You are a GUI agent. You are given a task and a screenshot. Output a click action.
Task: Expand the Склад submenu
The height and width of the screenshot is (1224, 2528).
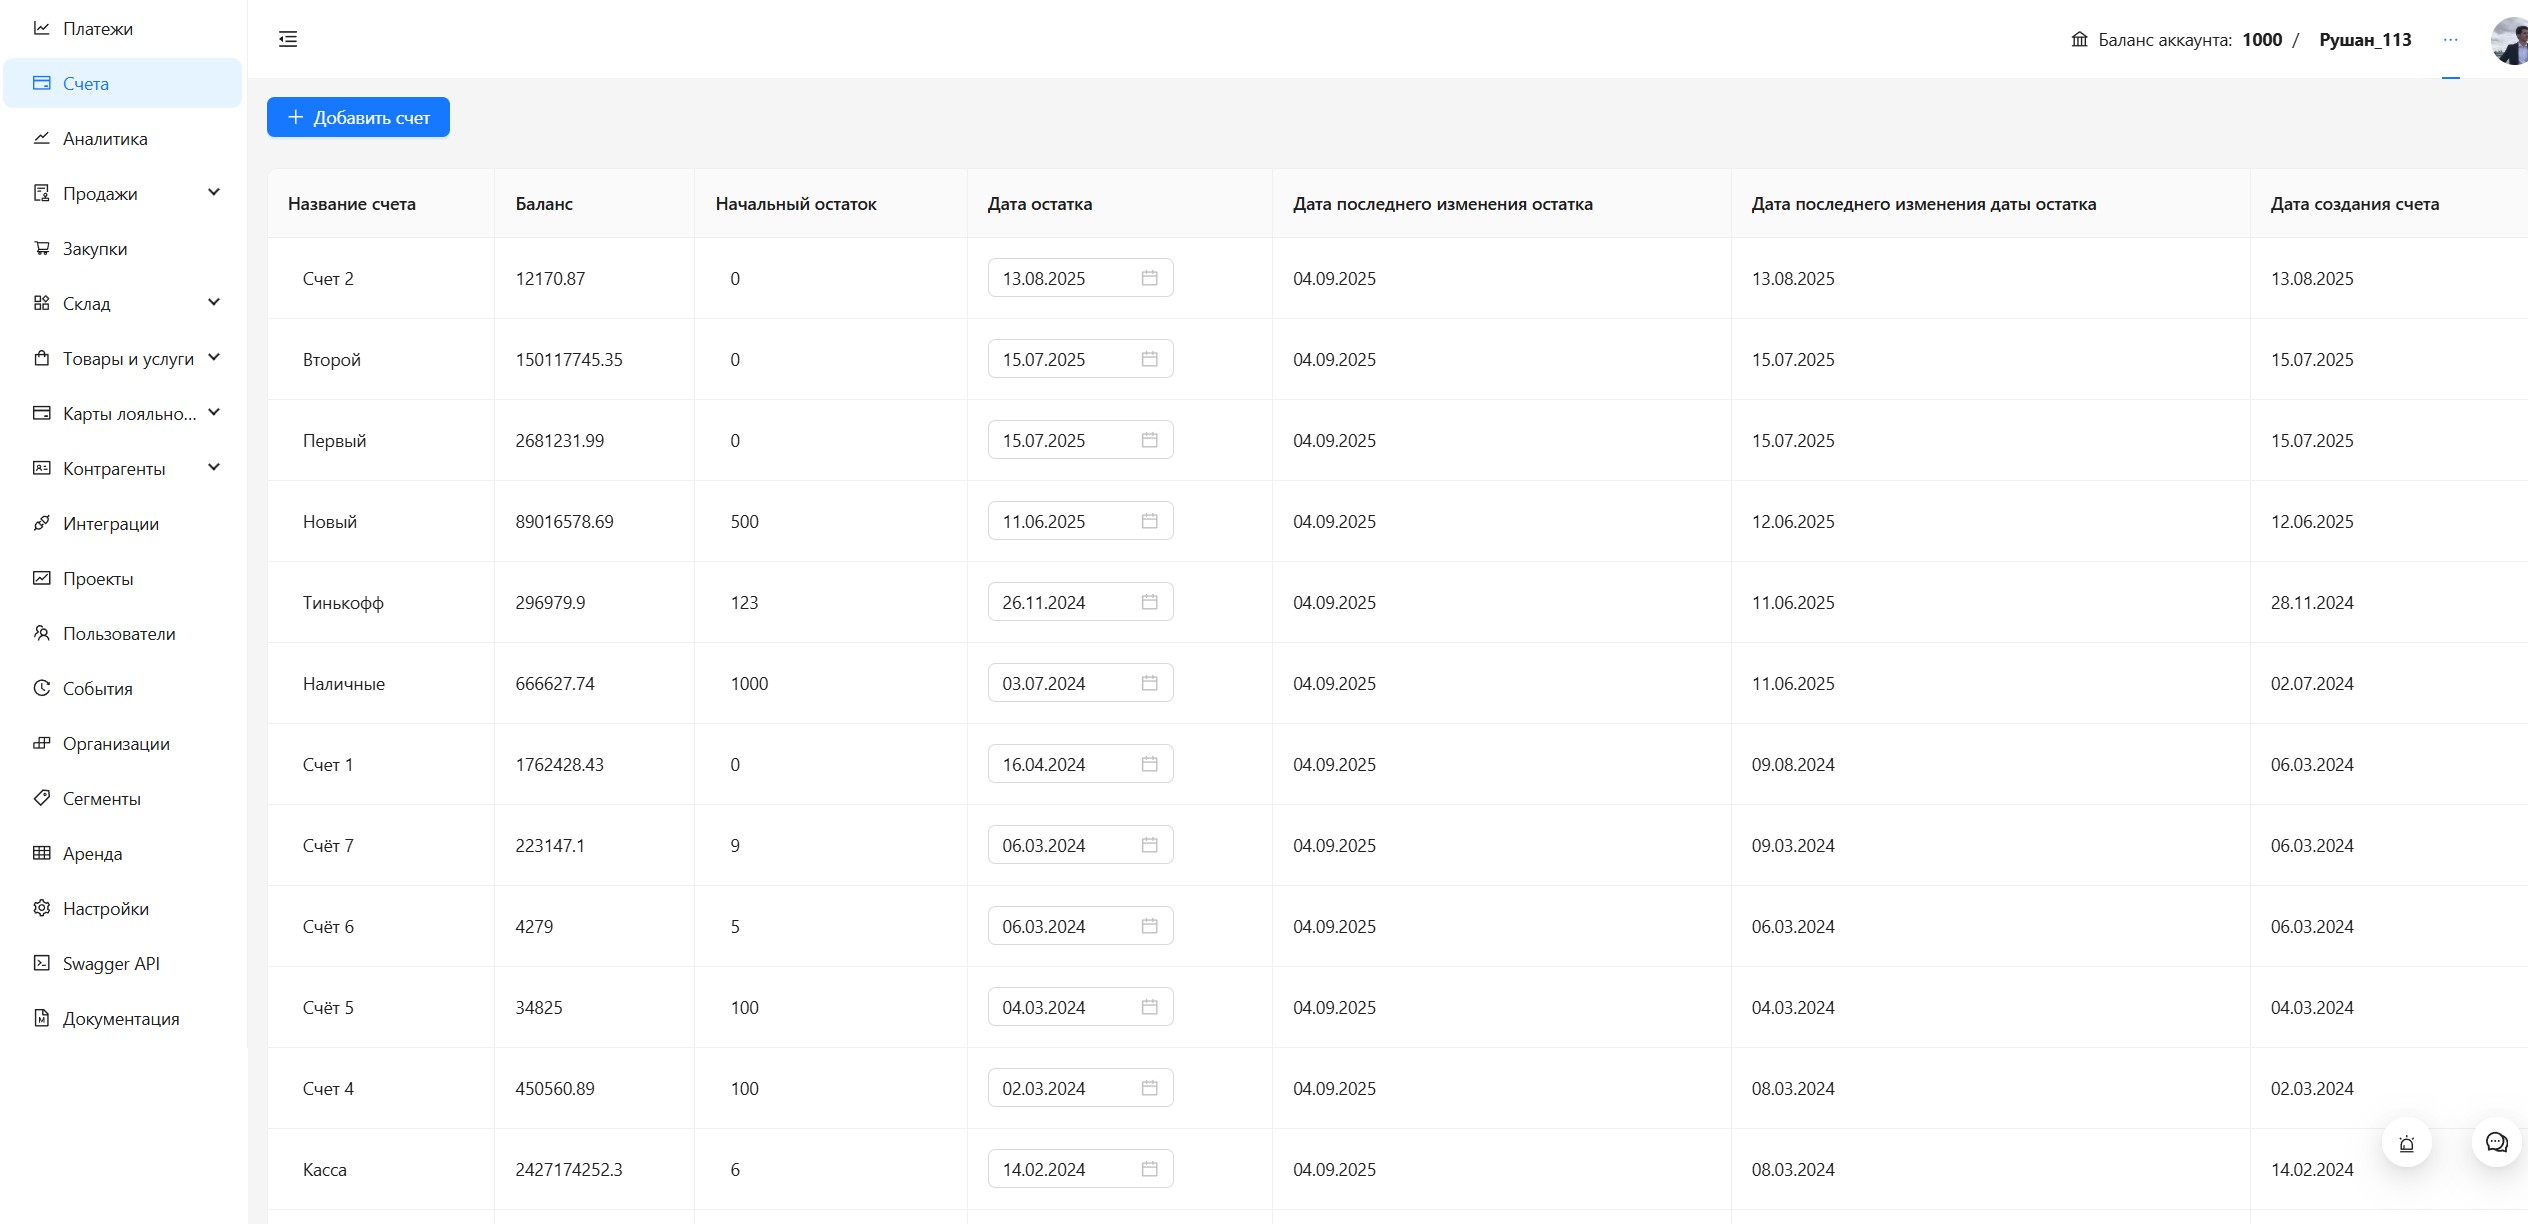(214, 302)
